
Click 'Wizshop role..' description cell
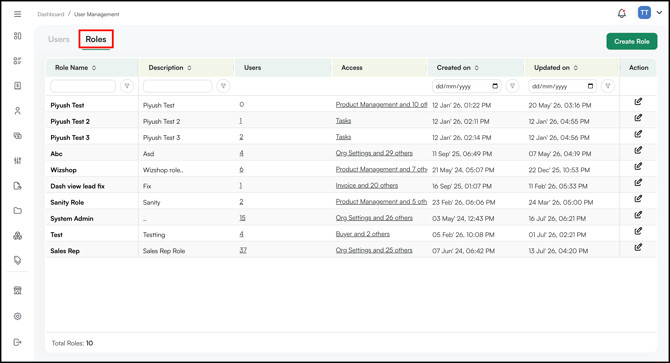(x=163, y=170)
